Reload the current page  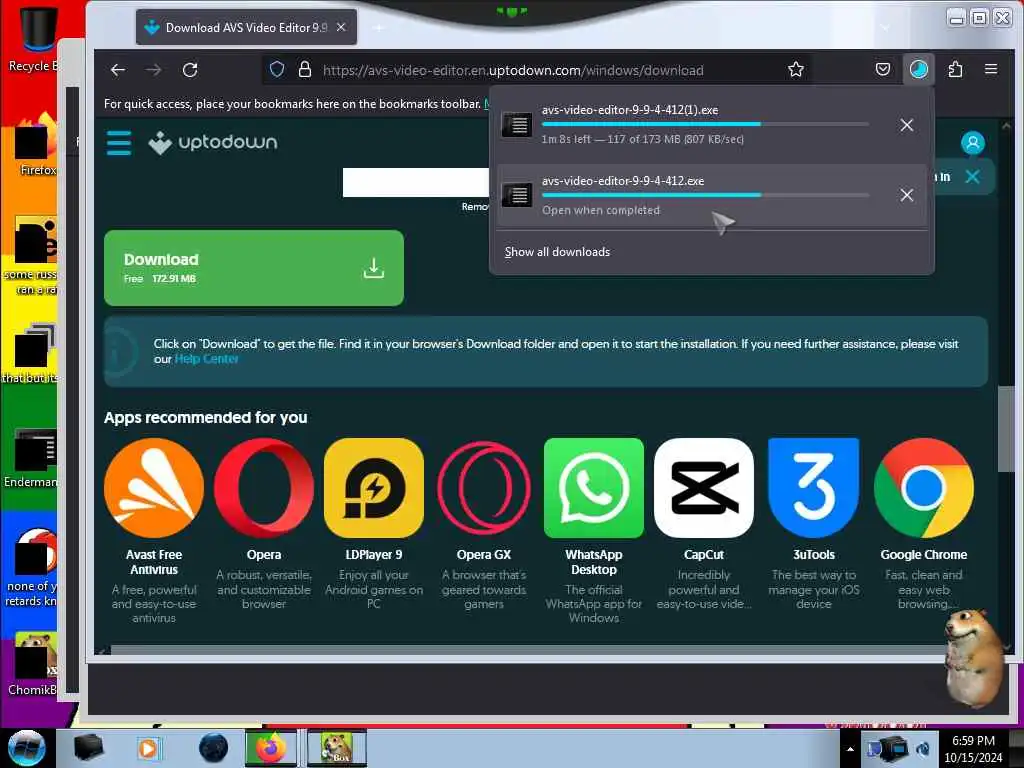click(x=190, y=70)
